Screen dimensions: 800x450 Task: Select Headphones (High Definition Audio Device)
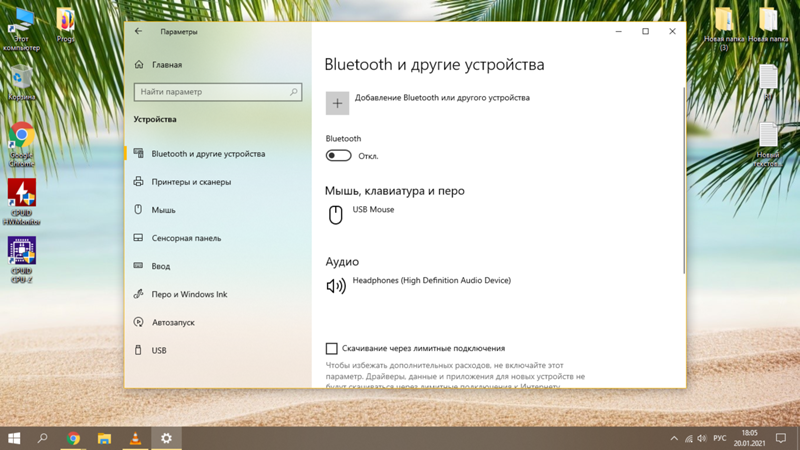[432, 280]
